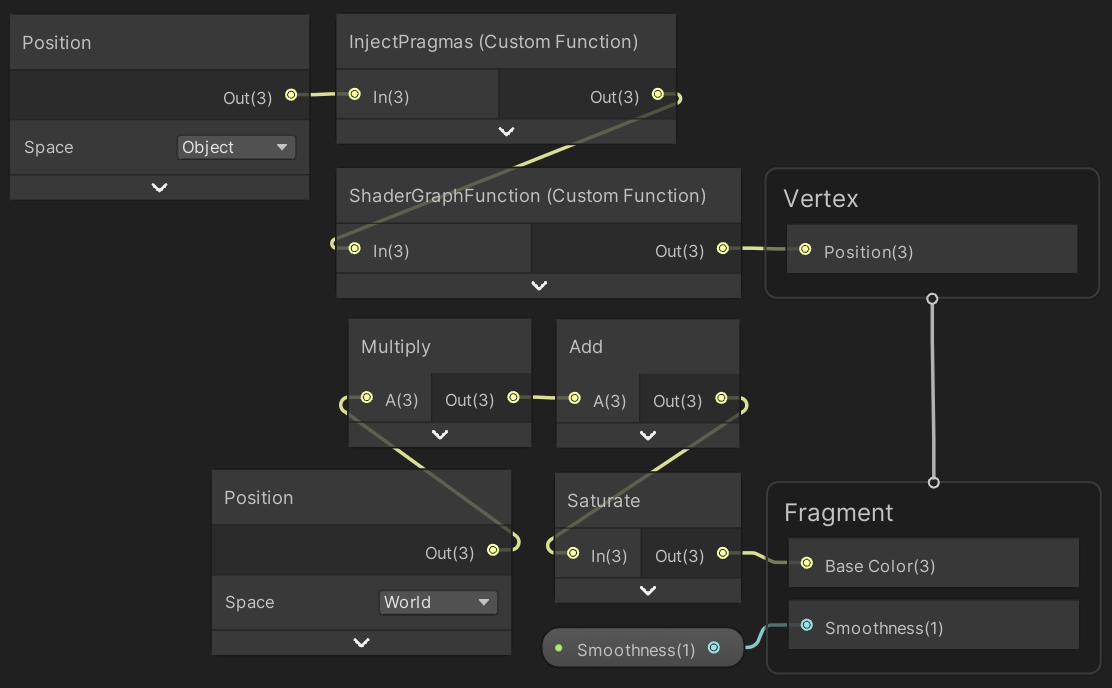The image size is (1112, 688).
Task: Open the Object space dropdown on Position node
Action: tap(236, 147)
